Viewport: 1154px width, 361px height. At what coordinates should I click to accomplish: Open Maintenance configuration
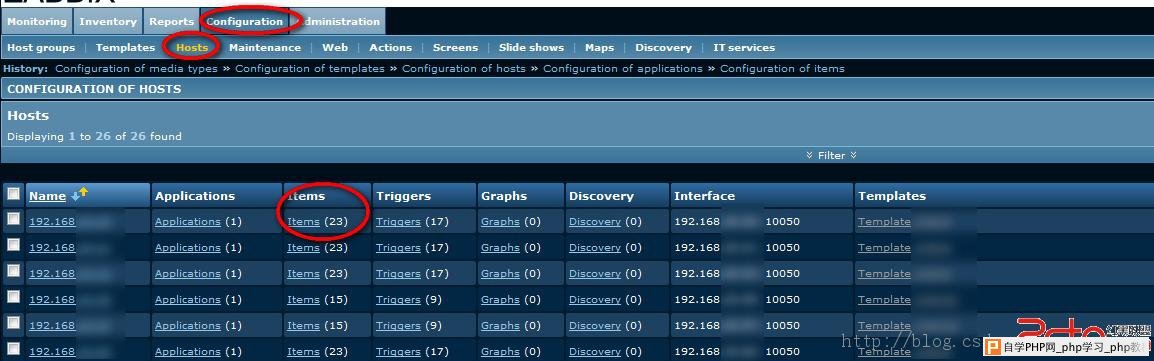(265, 47)
